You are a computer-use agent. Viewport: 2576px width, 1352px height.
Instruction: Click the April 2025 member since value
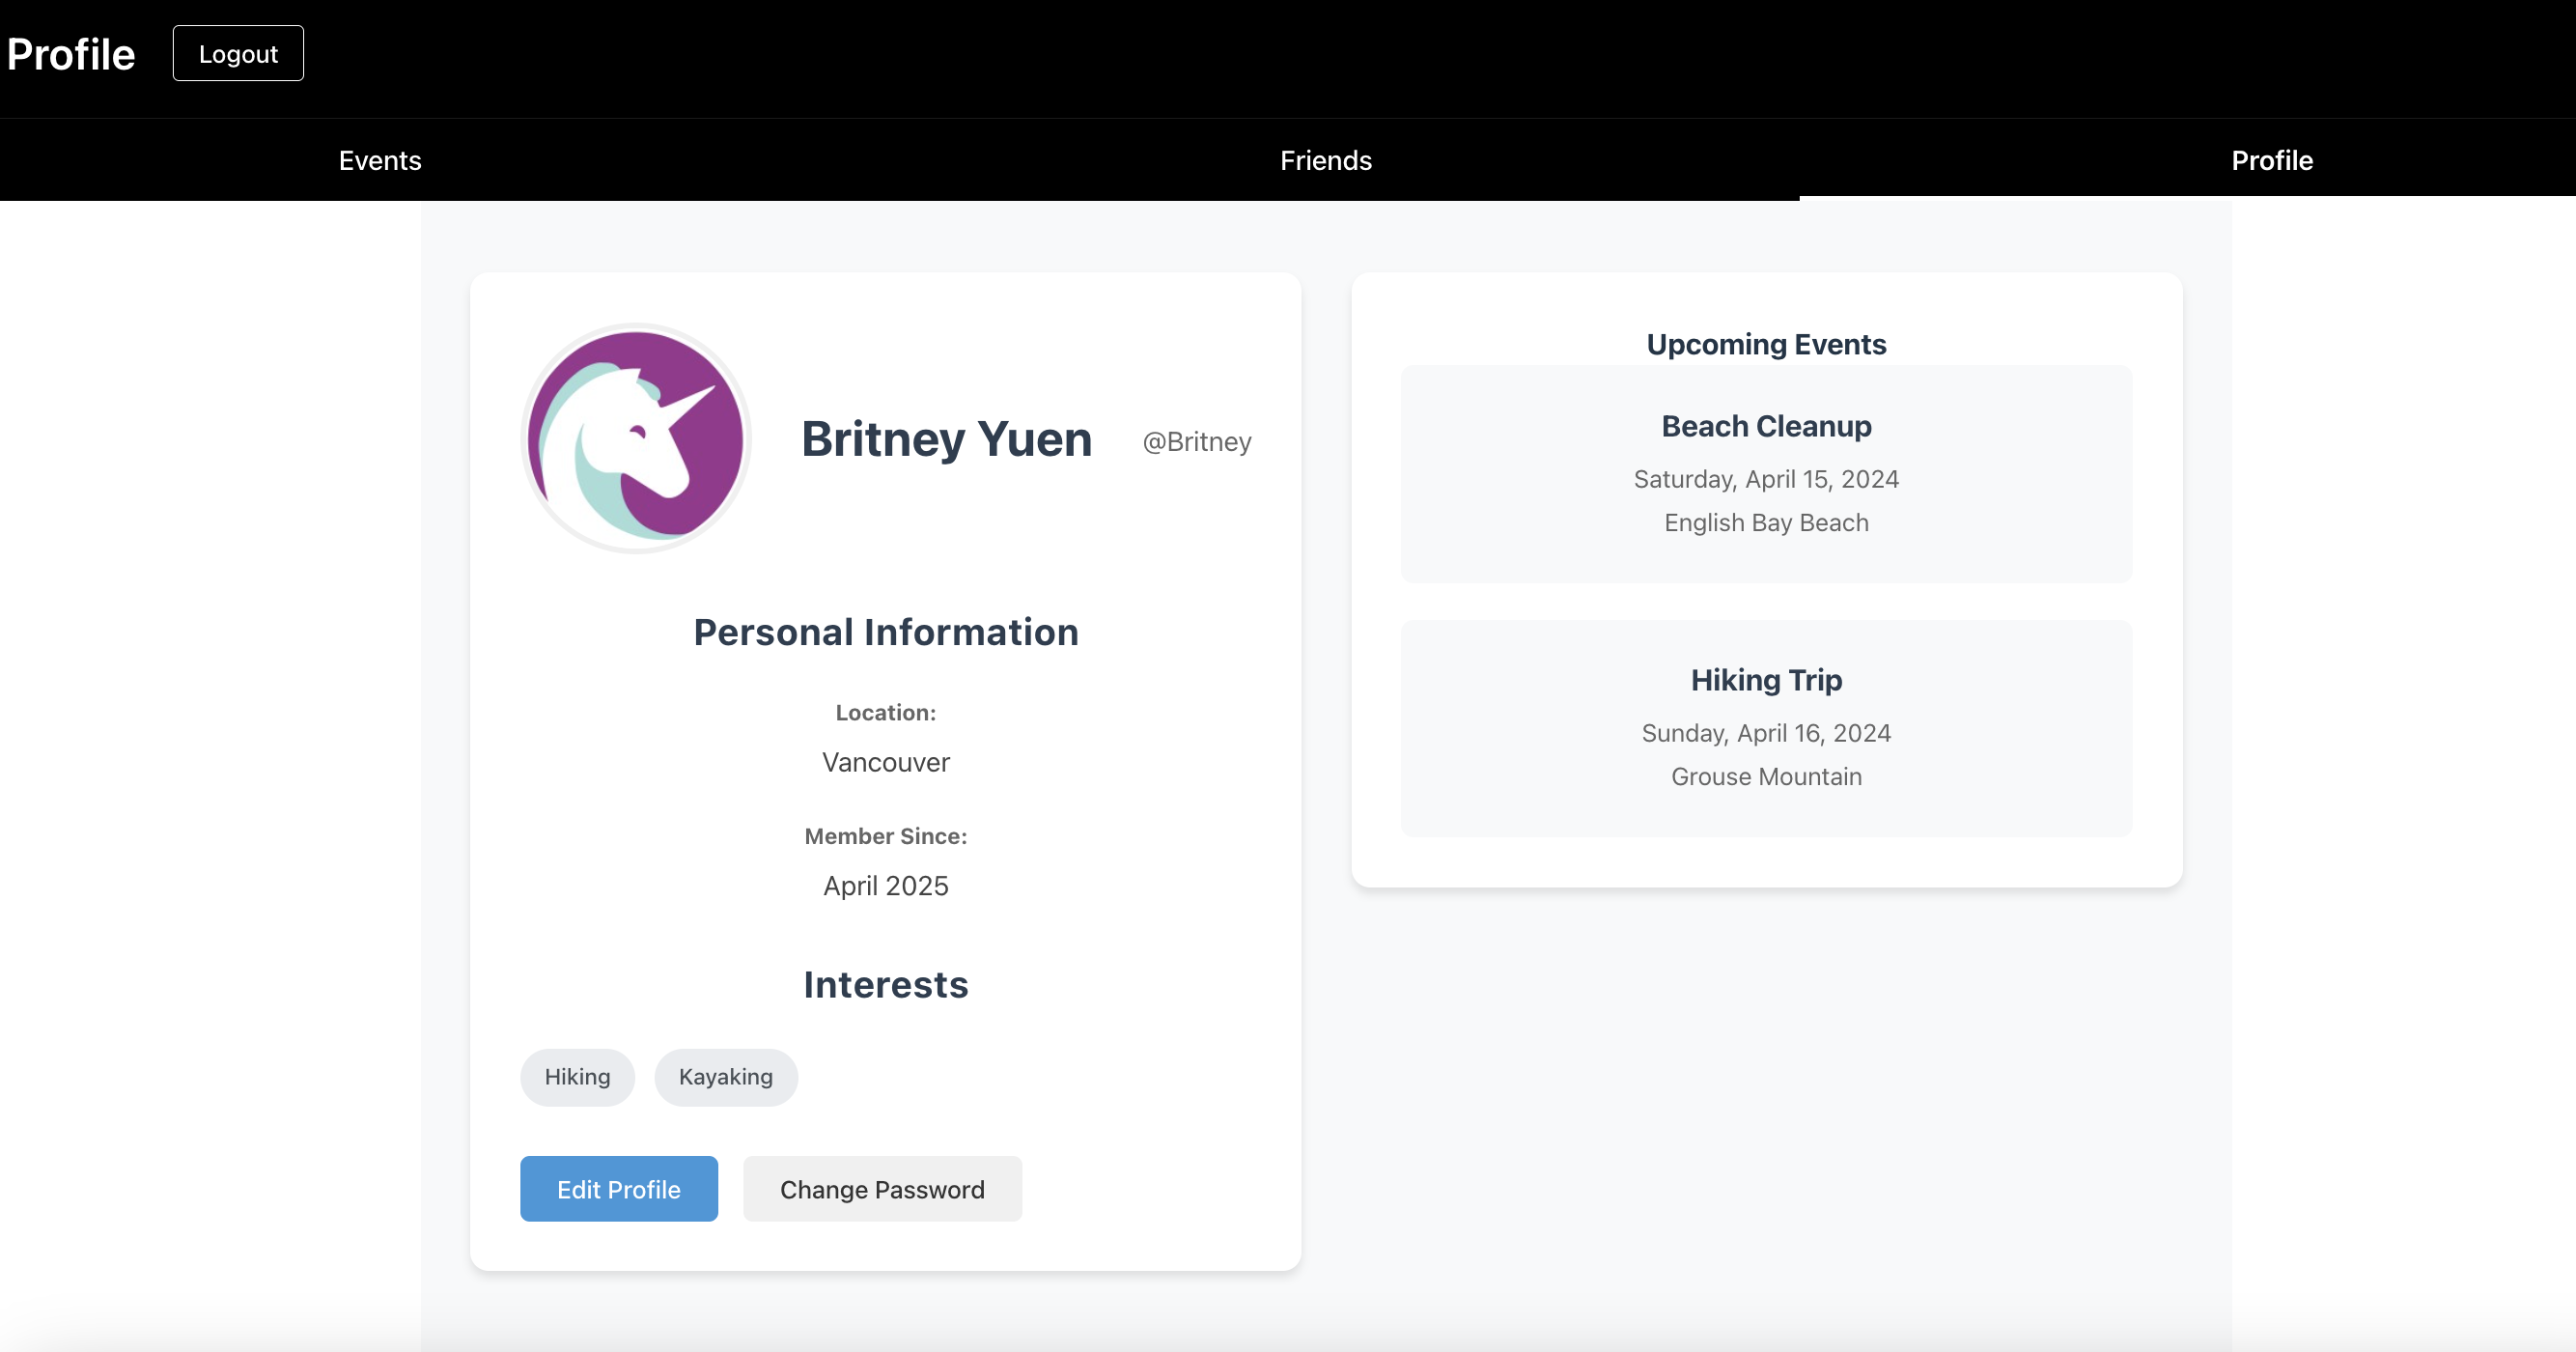(885, 886)
